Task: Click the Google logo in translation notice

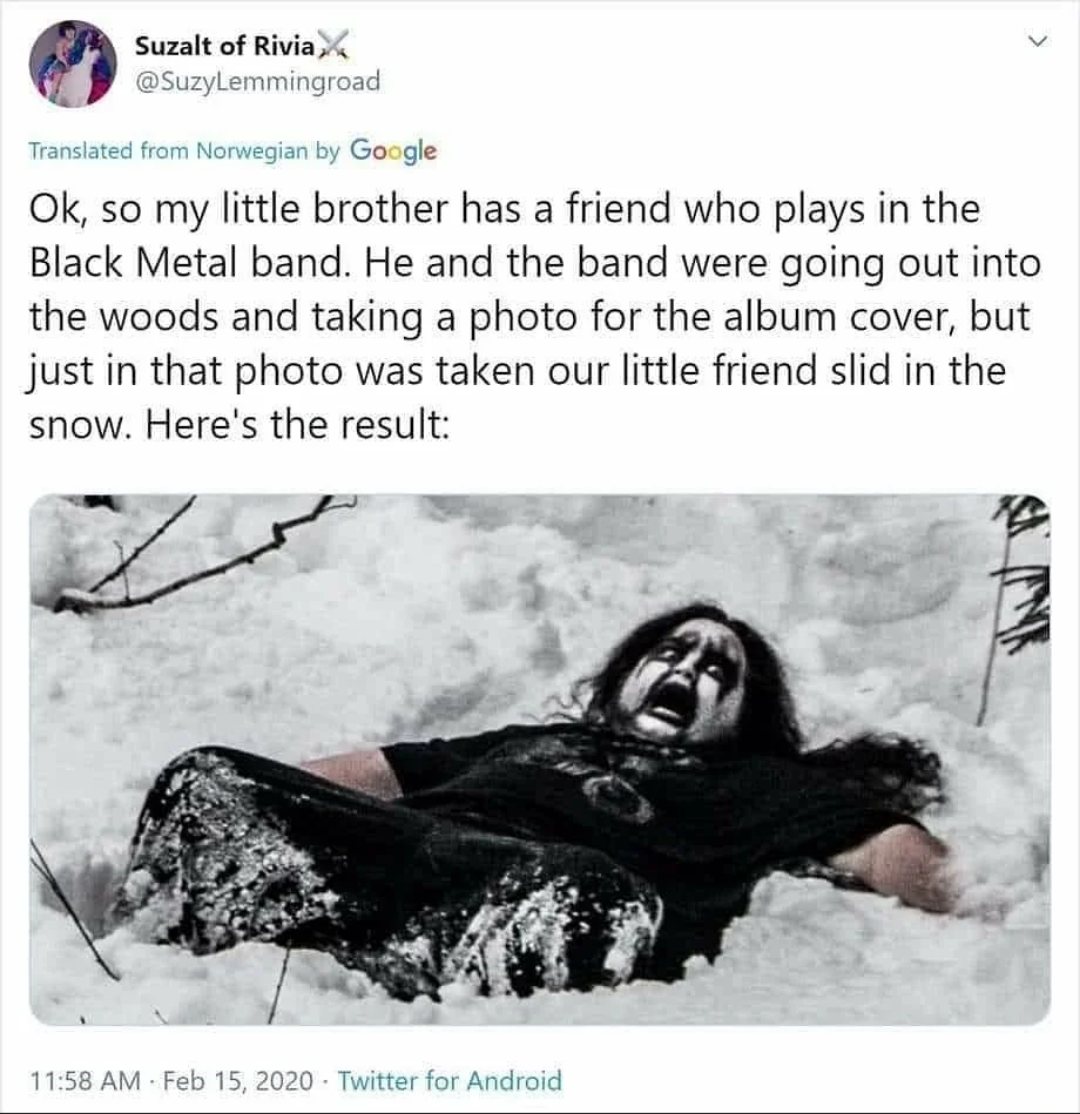Action: coord(394,150)
